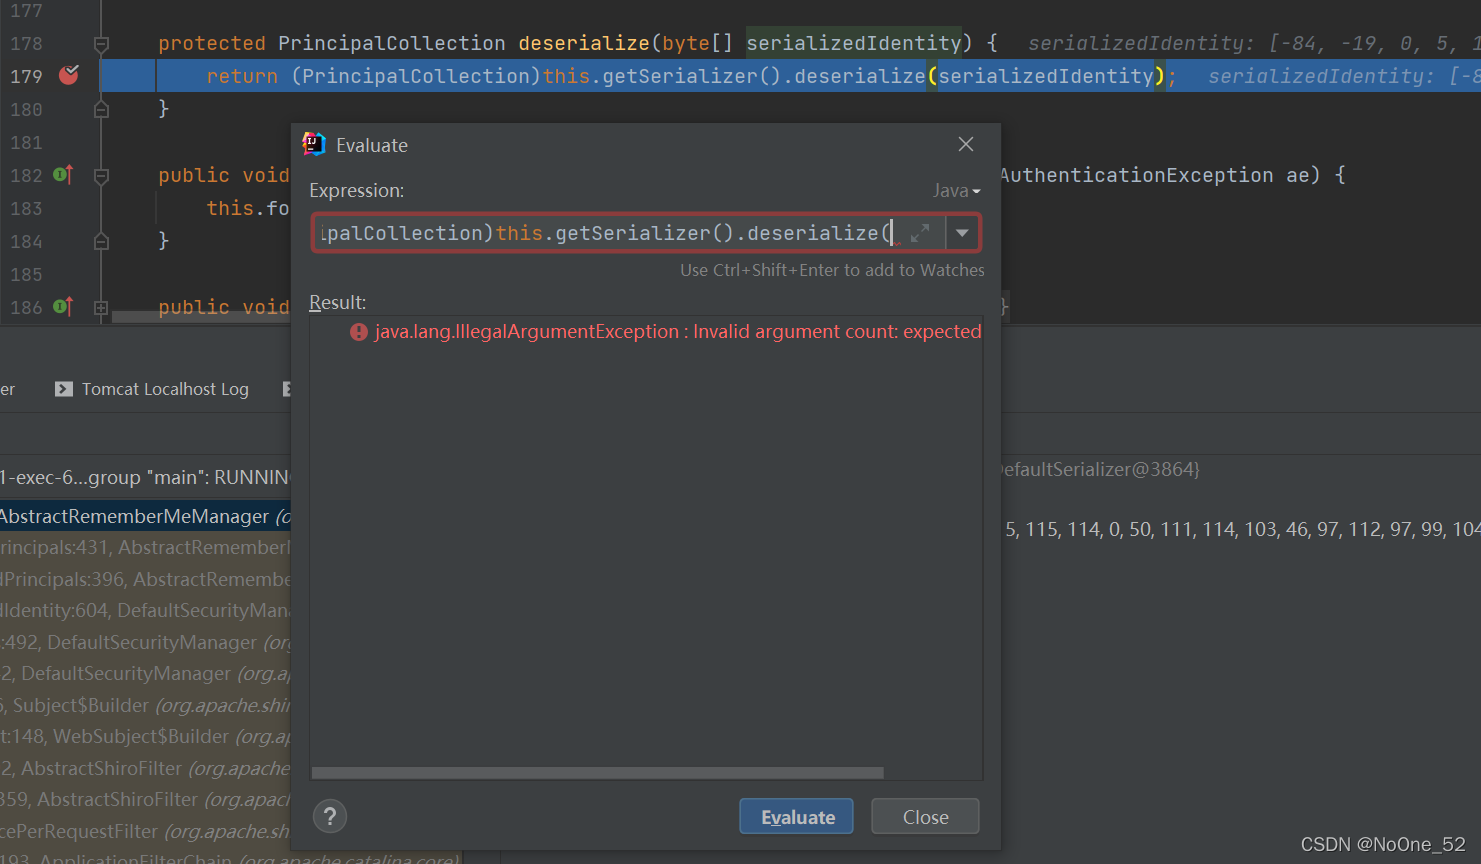
Task: Select the 359 AbstractShiroFilter stack frame
Action: coord(145,799)
